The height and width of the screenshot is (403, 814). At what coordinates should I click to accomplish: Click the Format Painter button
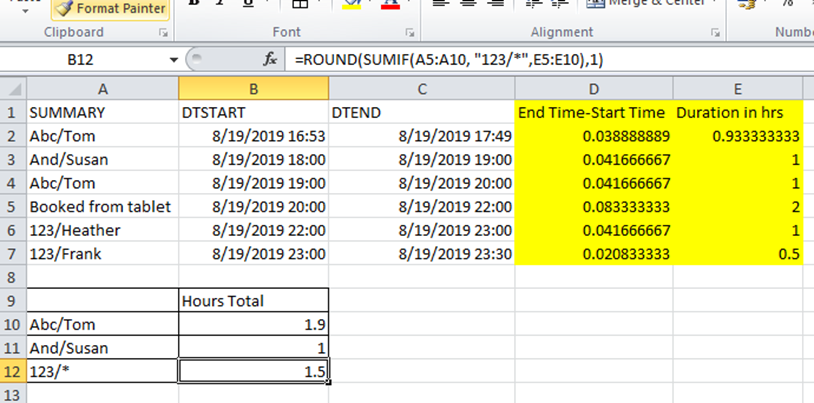(x=111, y=8)
